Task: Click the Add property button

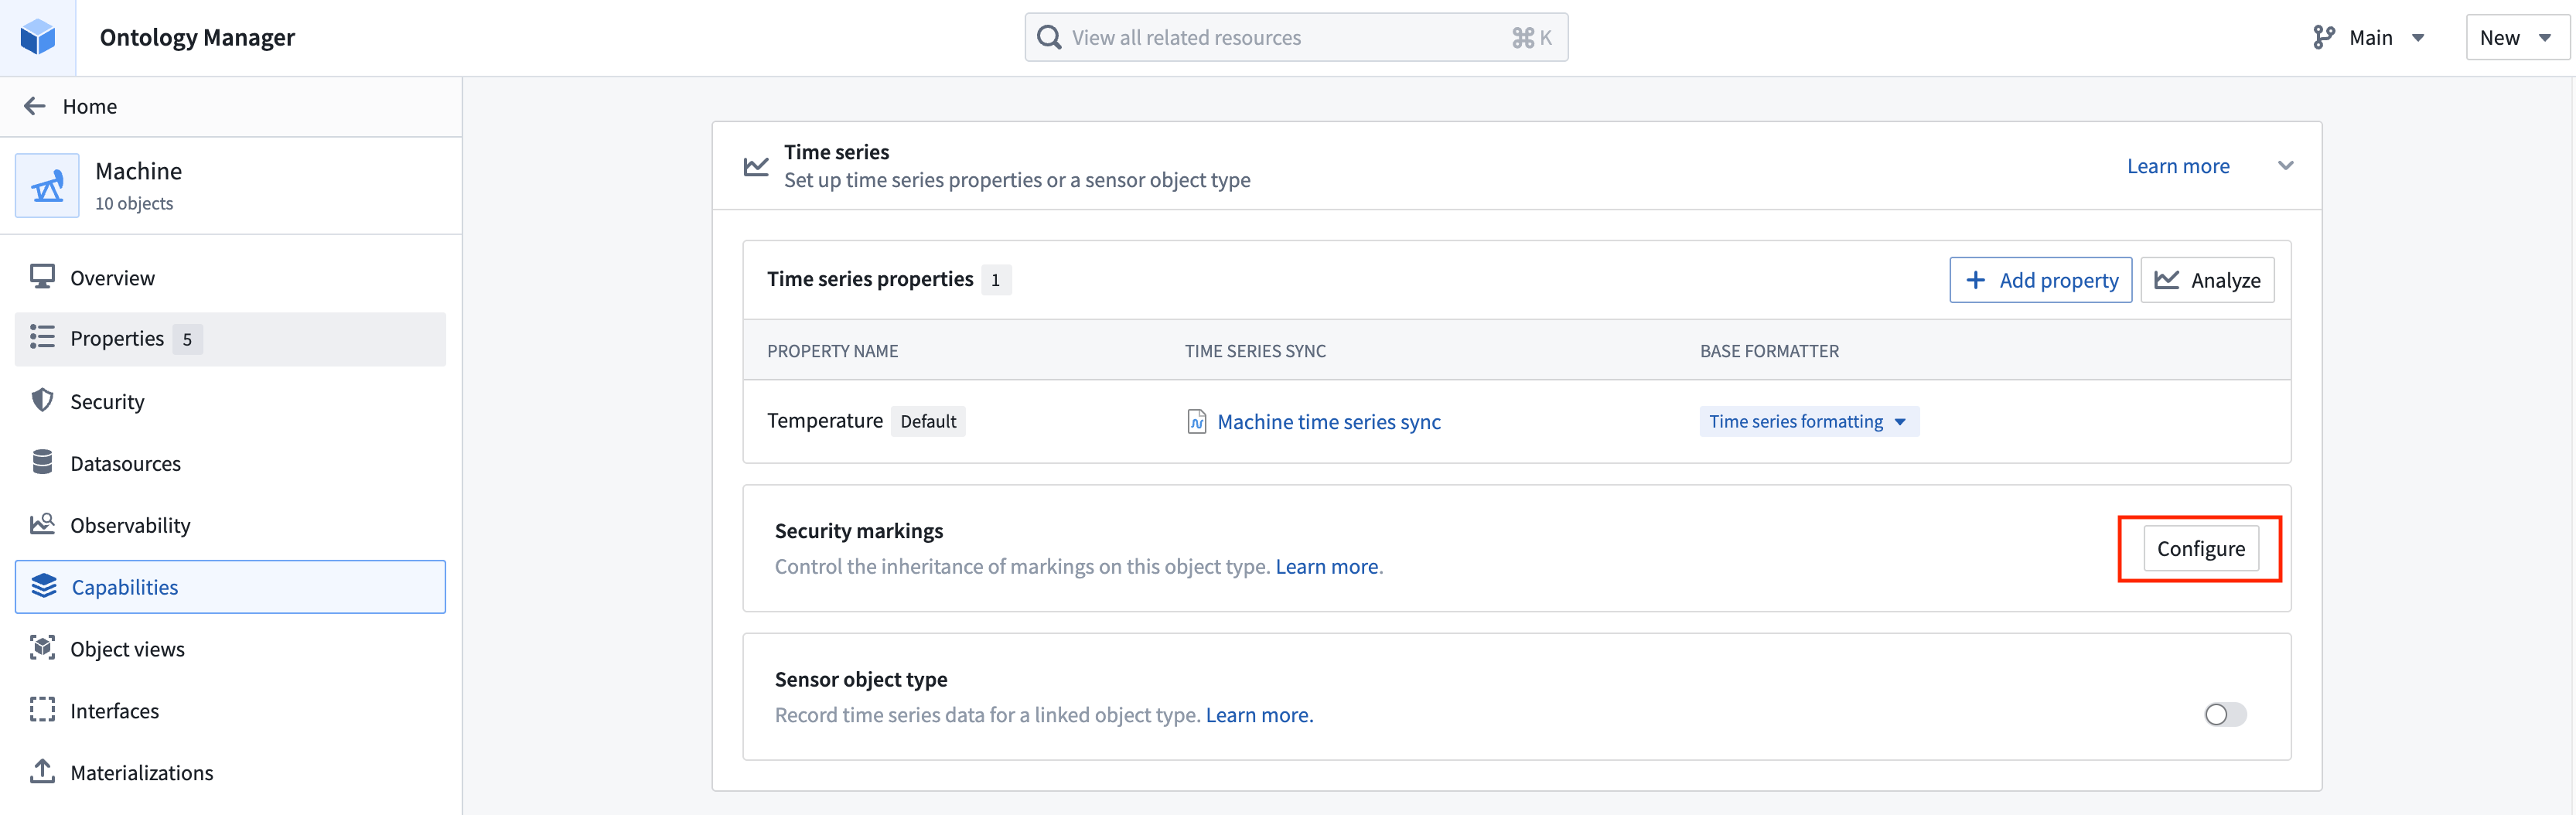Action: 2040,280
